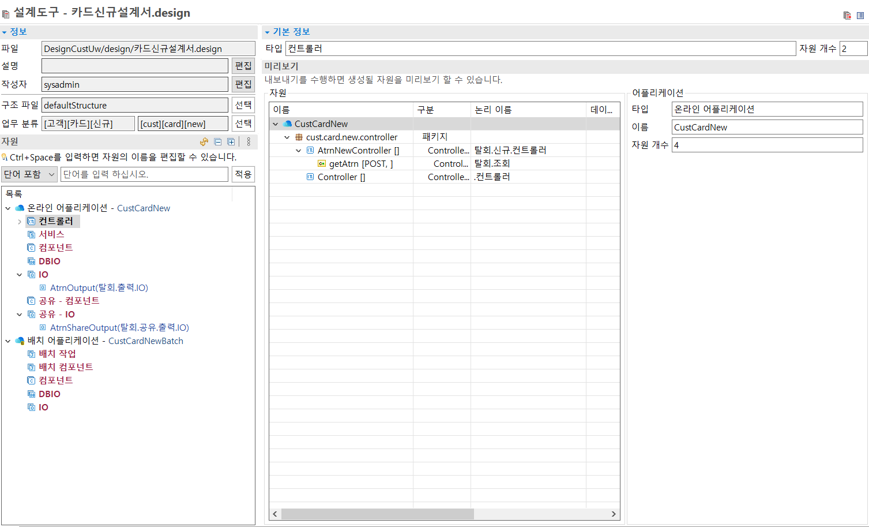Click the 공유 - 컴포넌트 node icon
The height and width of the screenshot is (527, 869).
coord(32,301)
